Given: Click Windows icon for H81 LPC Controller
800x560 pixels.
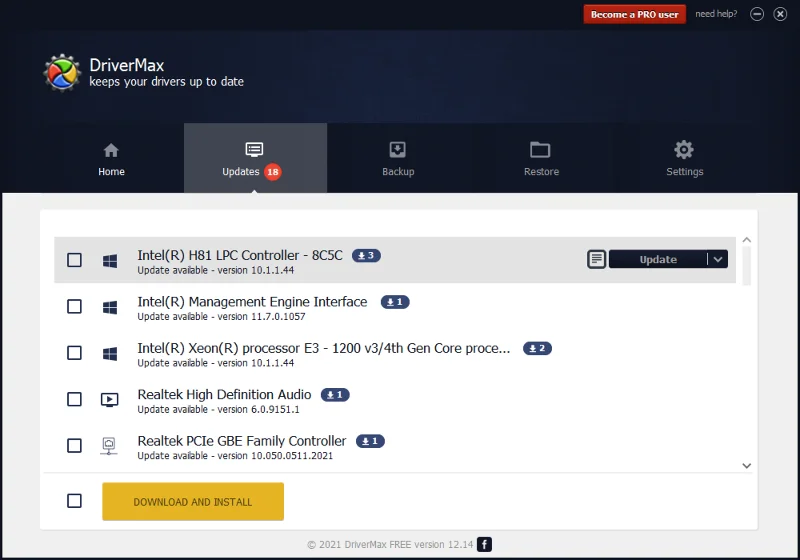Looking at the screenshot, I should [x=110, y=261].
